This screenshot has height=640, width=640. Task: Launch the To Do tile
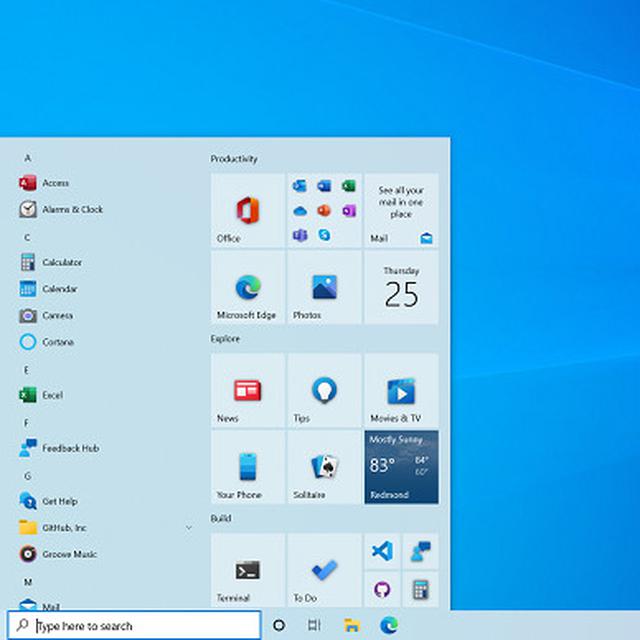[x=324, y=570]
